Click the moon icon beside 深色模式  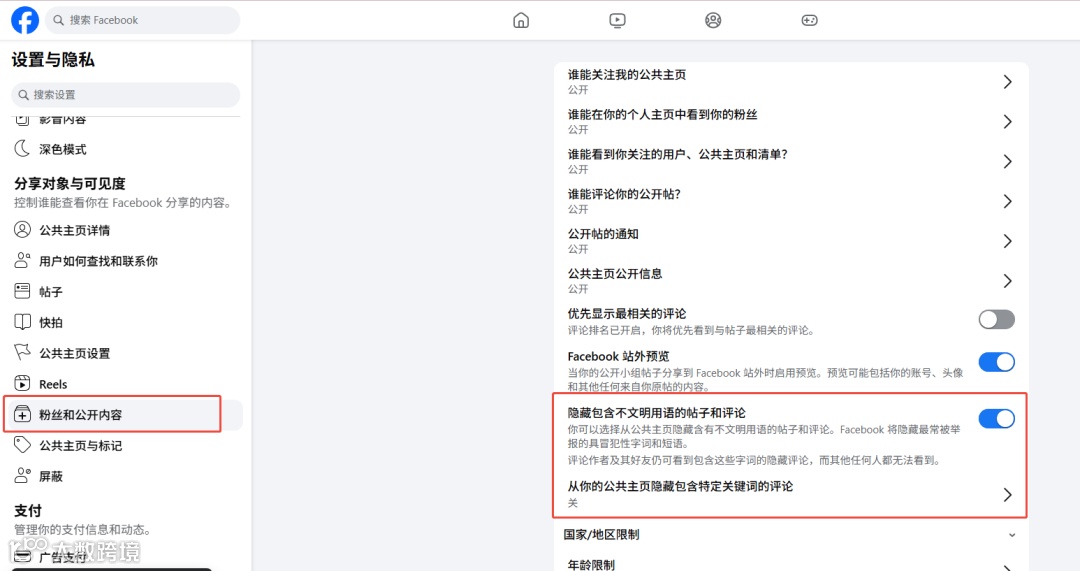coord(23,149)
